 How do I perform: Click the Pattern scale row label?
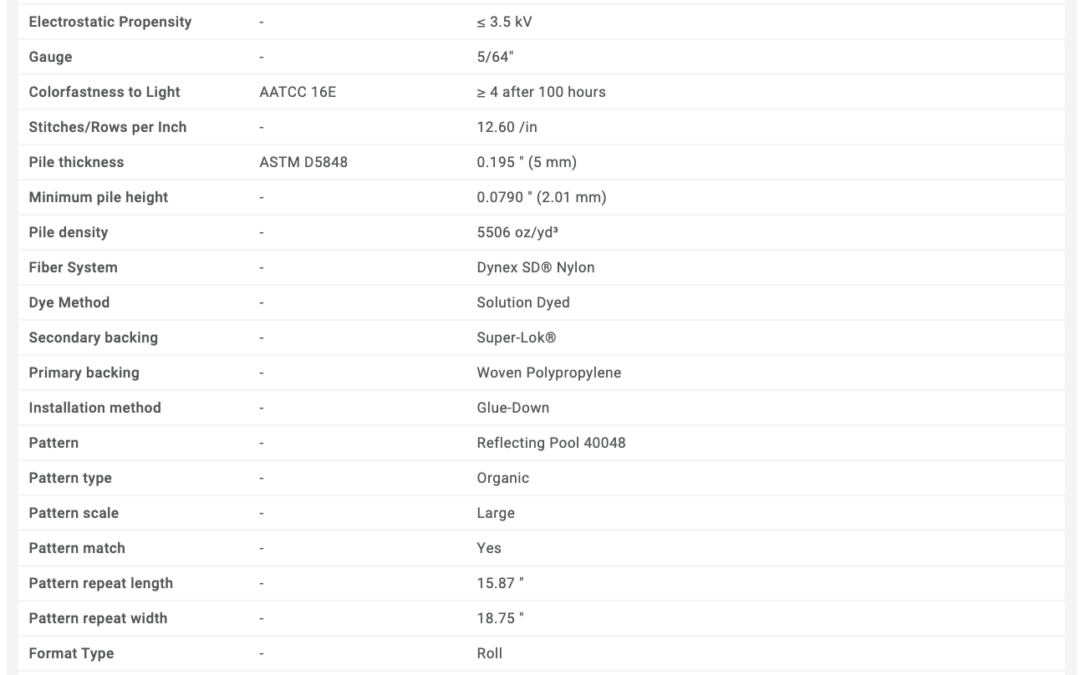coord(74,514)
